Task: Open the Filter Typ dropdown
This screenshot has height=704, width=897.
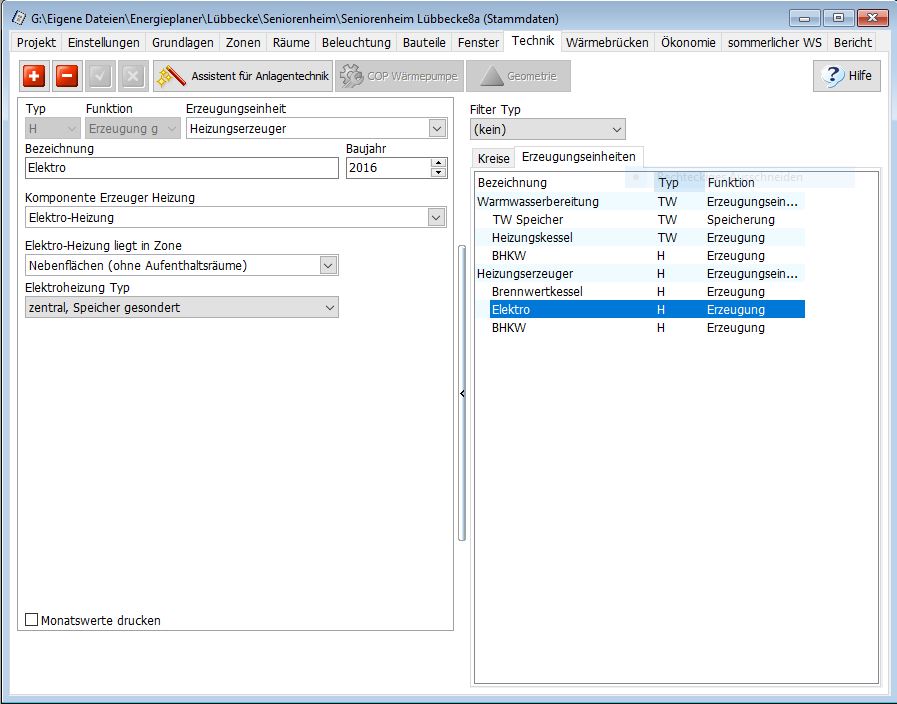Action: coord(547,129)
